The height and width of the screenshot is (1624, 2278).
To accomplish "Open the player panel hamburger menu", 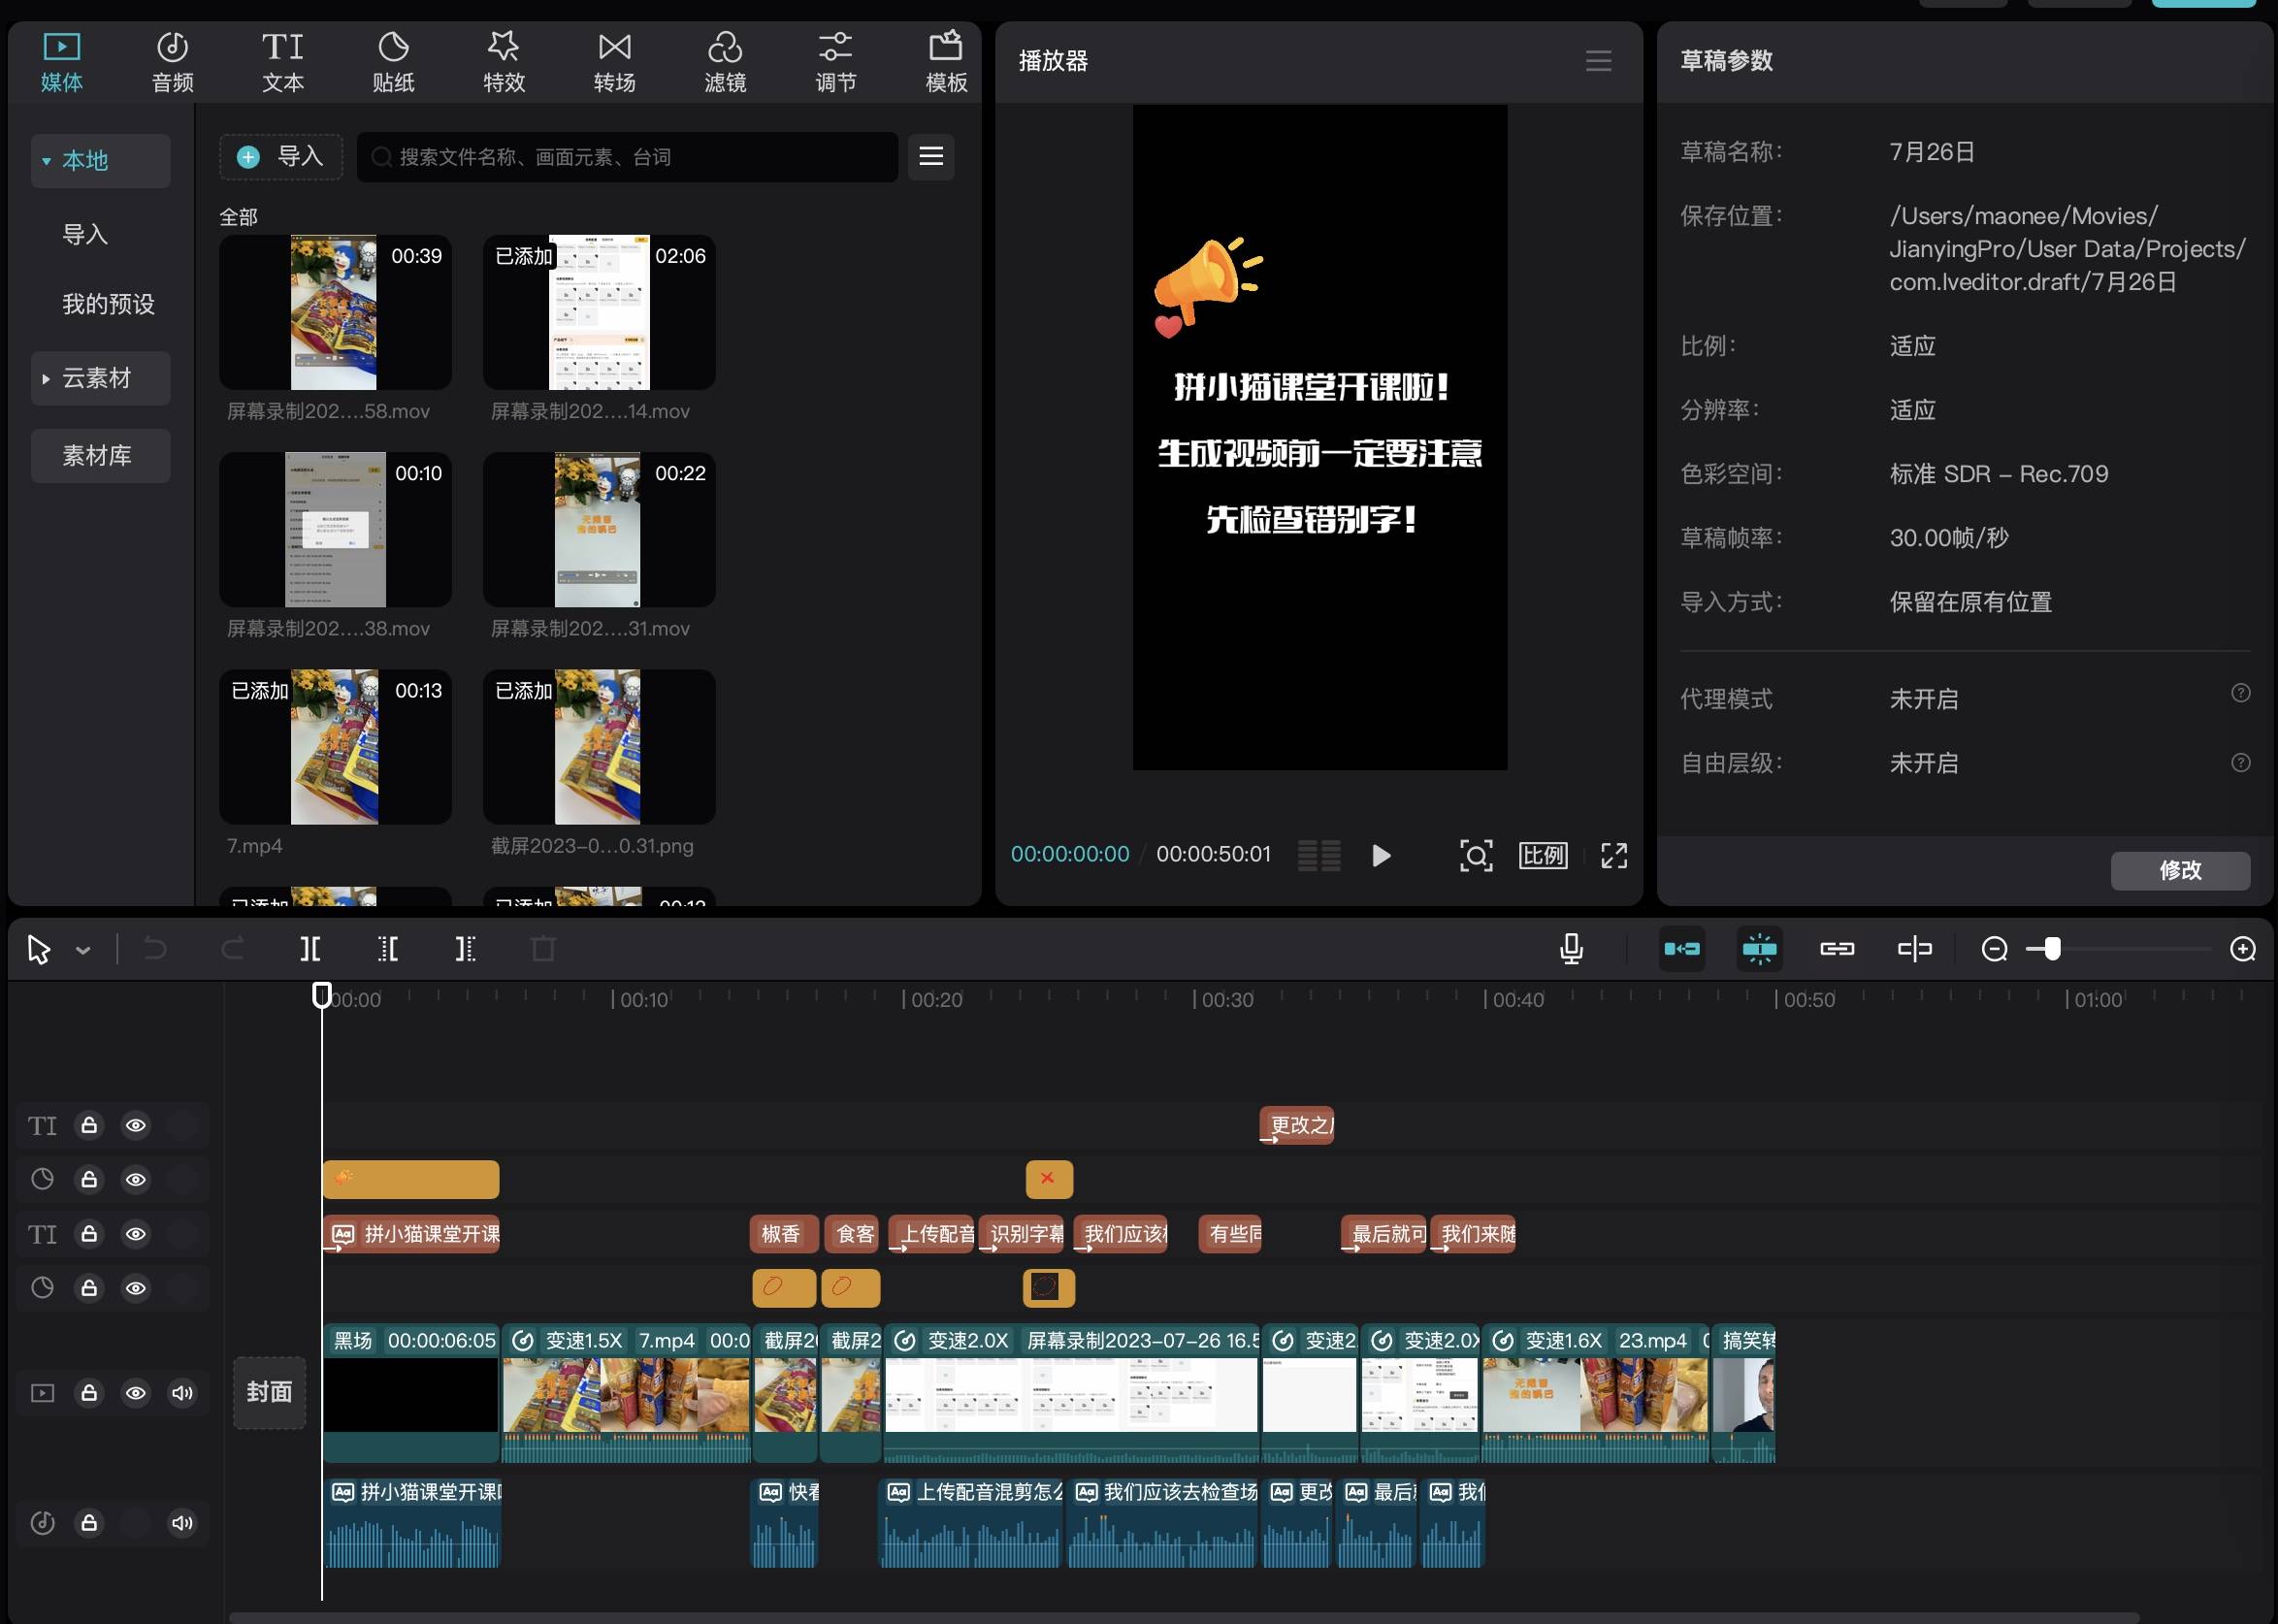I will 1598,61.
